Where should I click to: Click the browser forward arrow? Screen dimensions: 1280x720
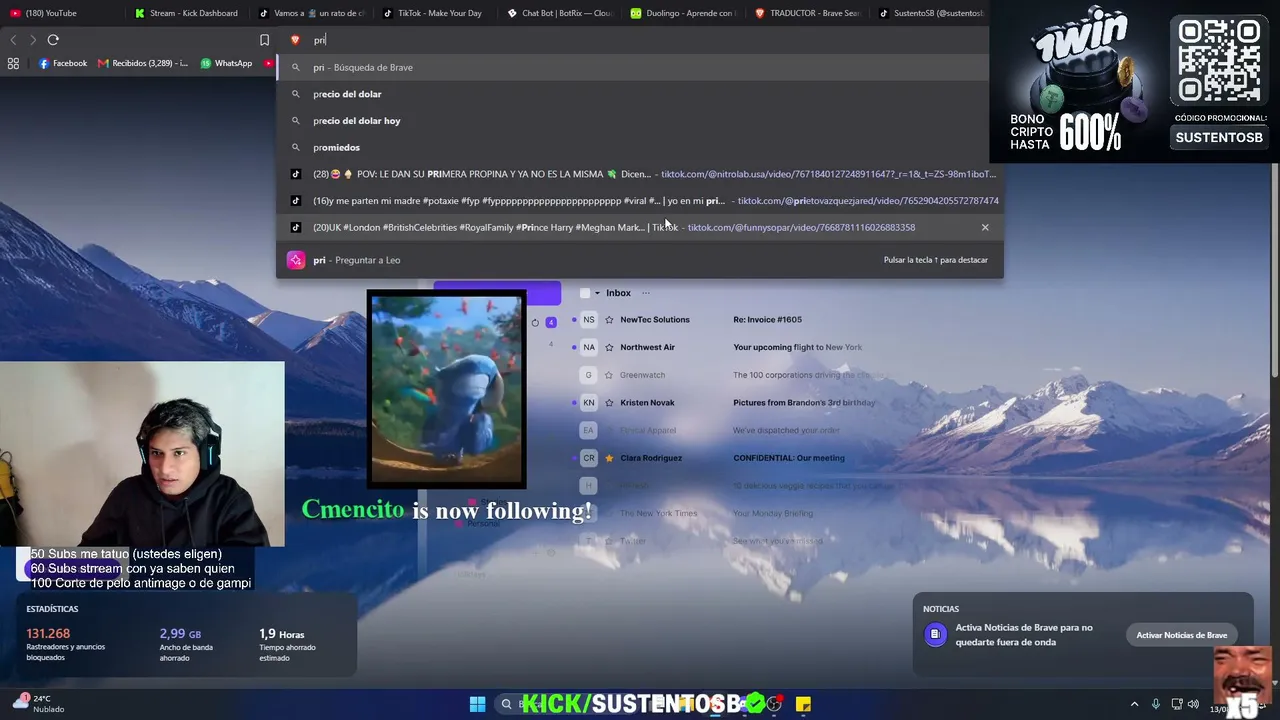33,40
